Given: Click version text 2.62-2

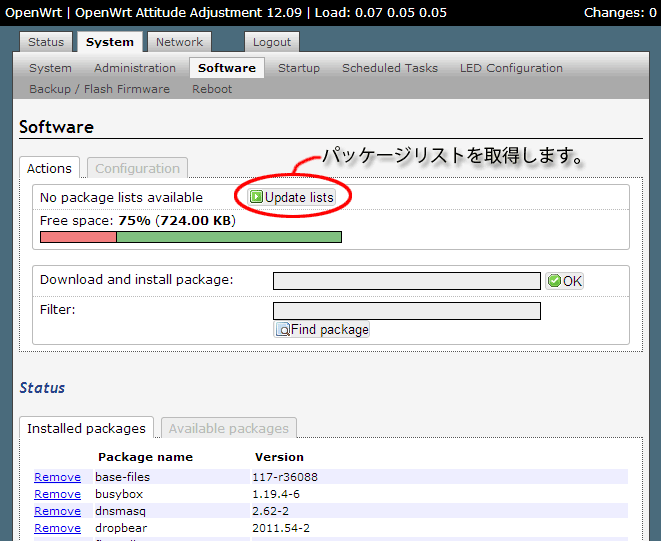Looking at the screenshot, I should coord(271,511).
